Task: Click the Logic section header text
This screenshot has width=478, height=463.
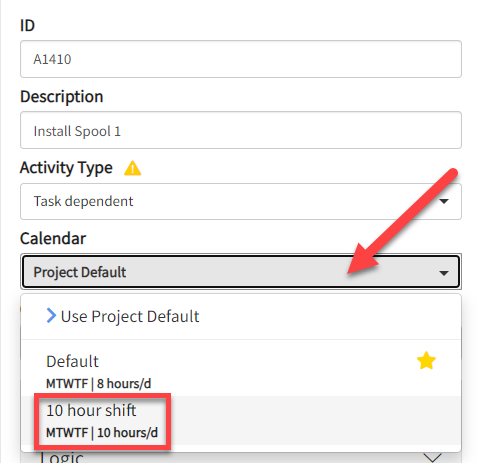Action: 62,457
